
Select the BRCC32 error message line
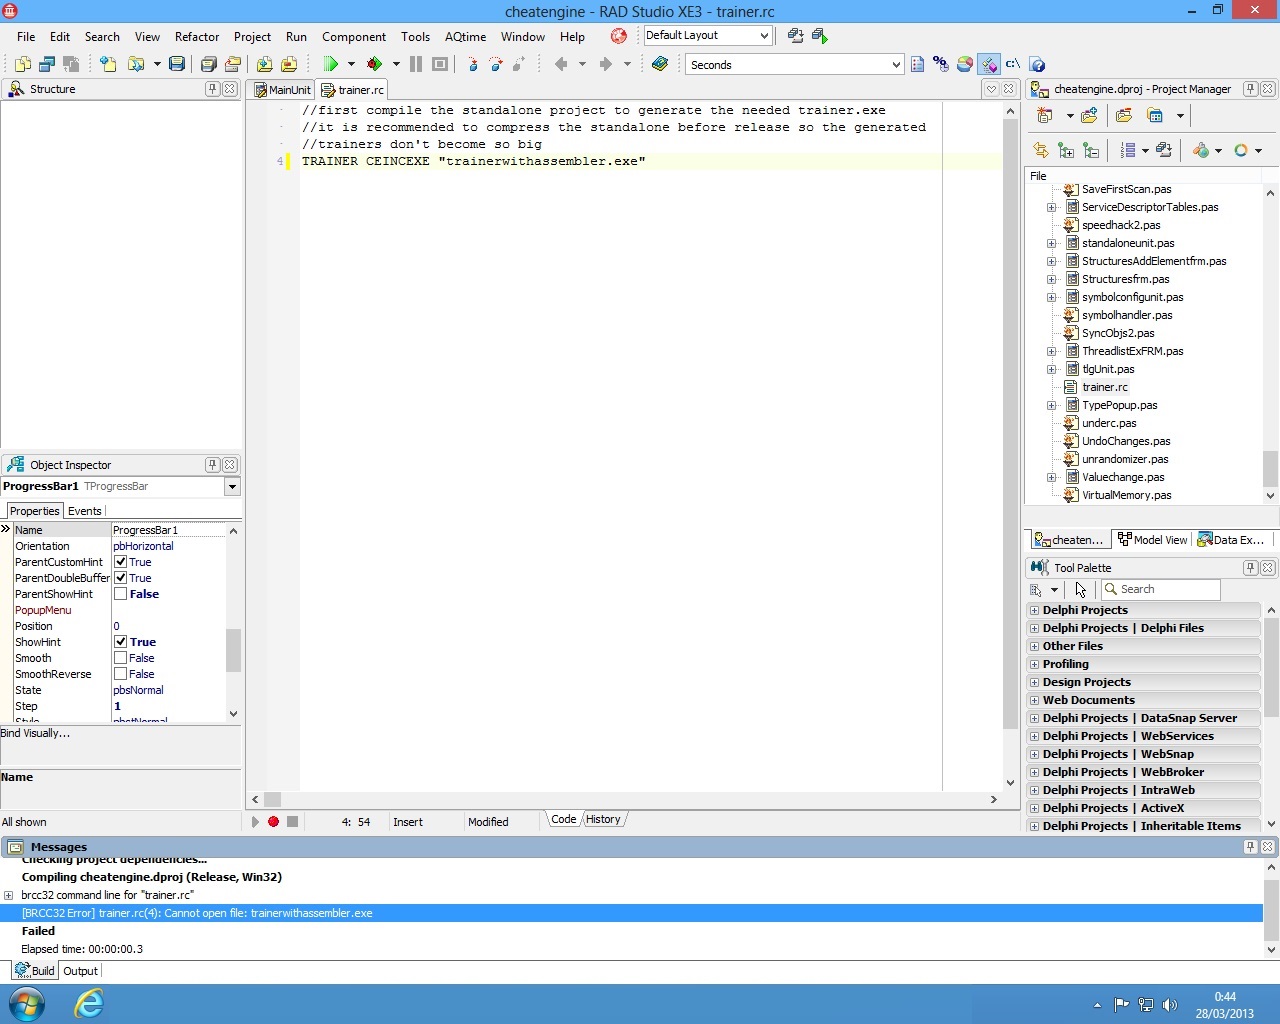[197, 913]
